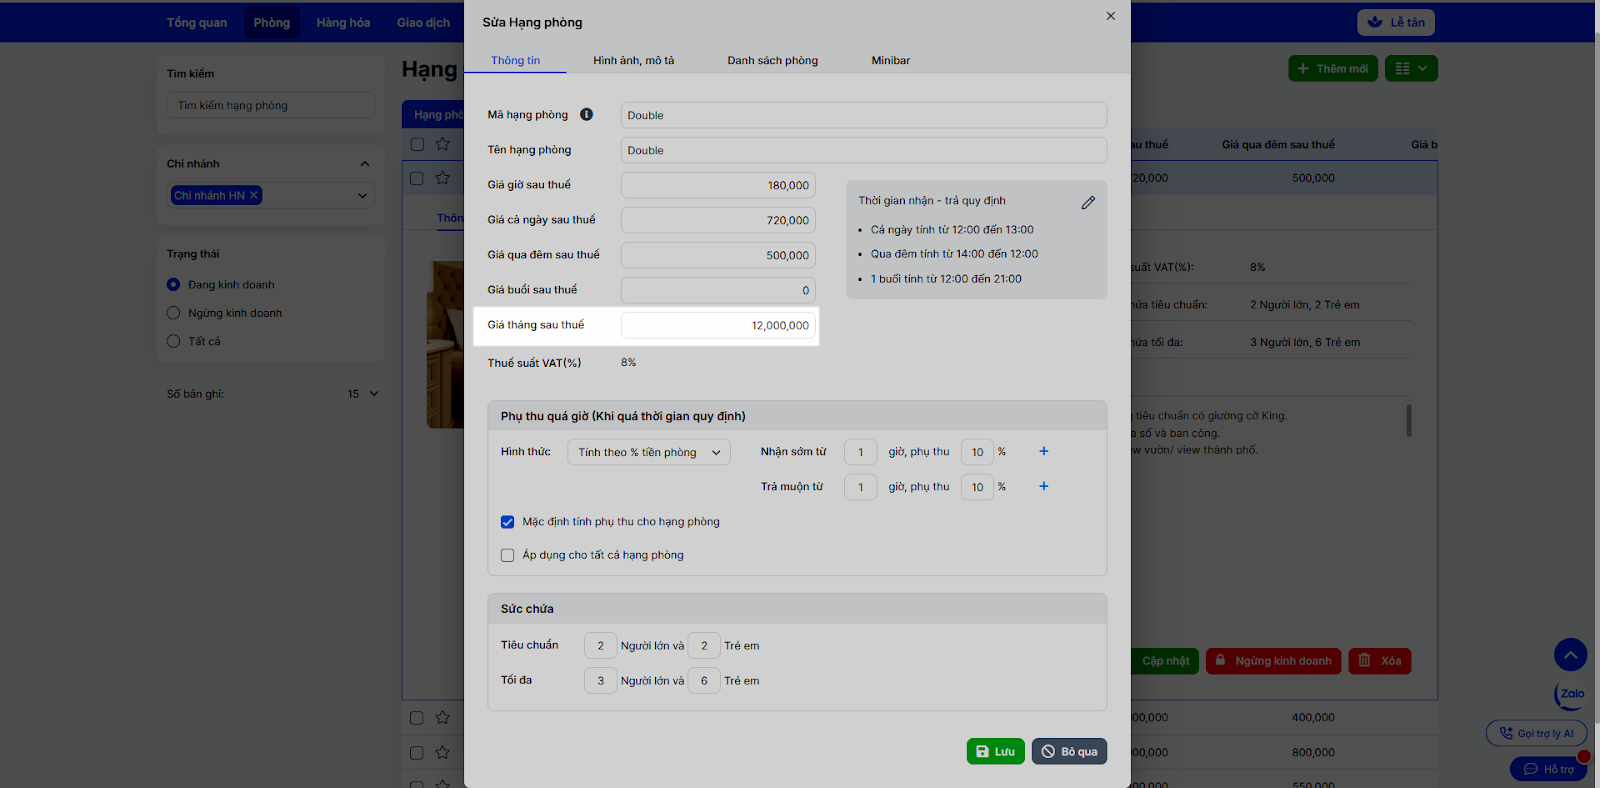The height and width of the screenshot is (788, 1600).
Task: Click the Giá tháng sau thuế input field
Action: (718, 326)
